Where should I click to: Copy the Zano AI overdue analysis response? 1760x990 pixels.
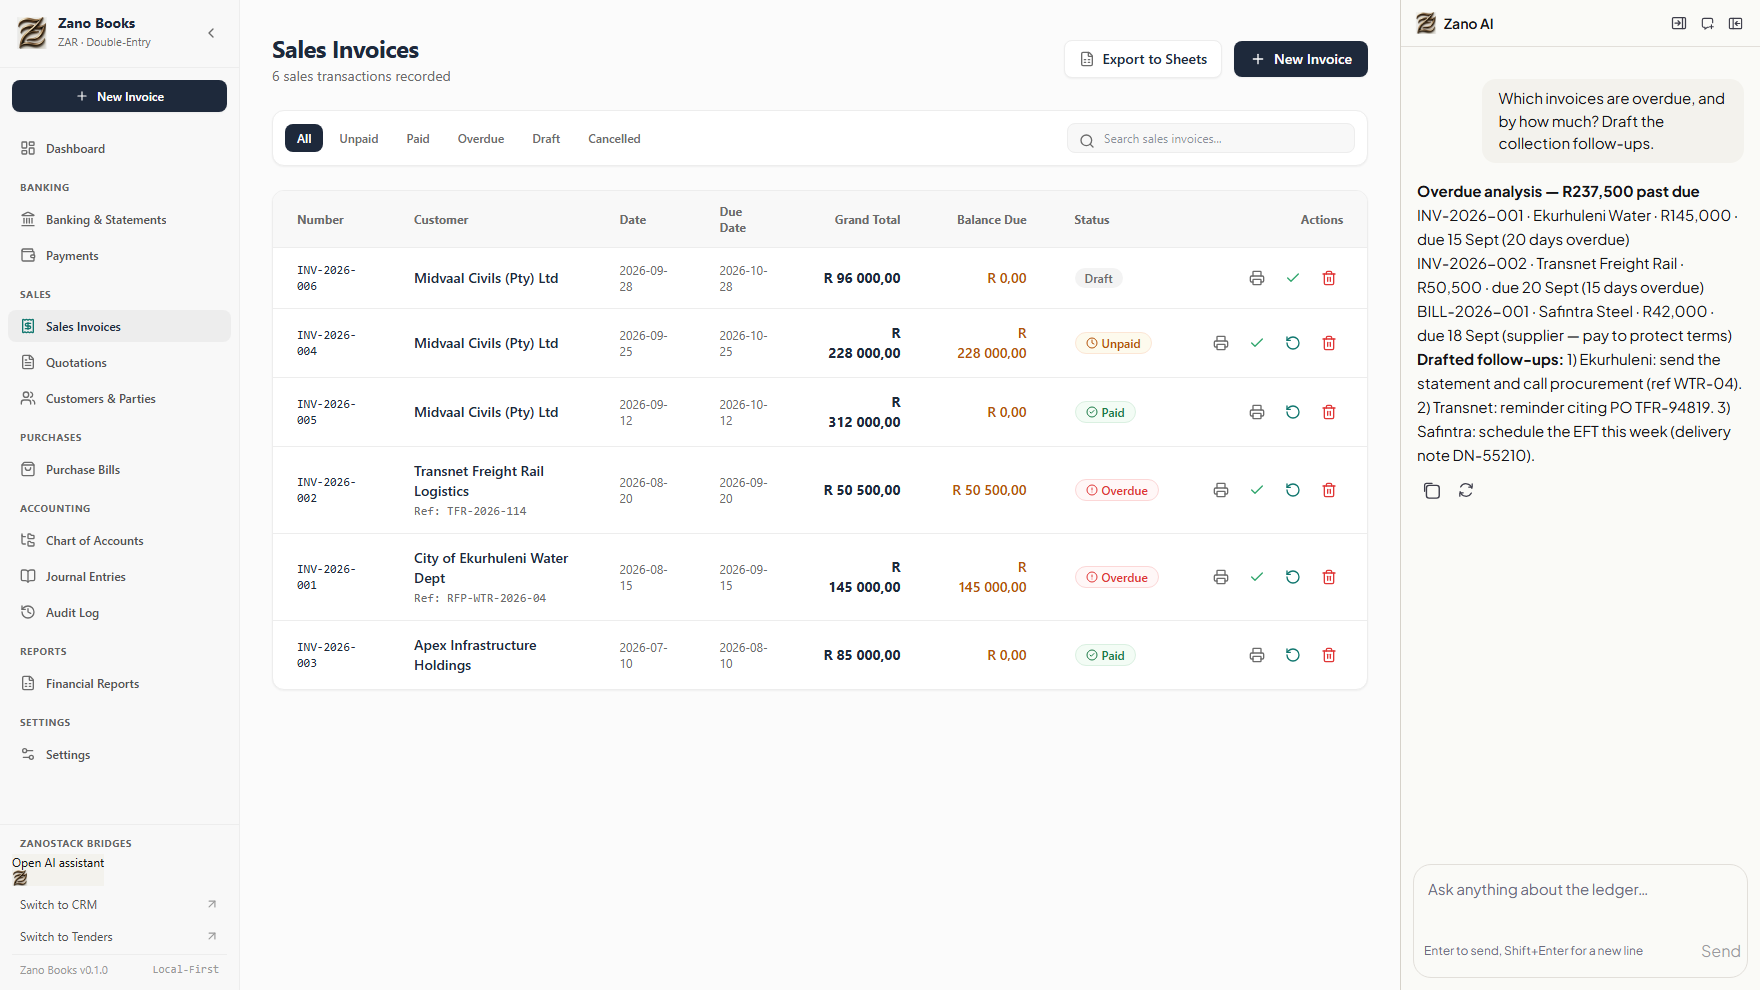(x=1432, y=490)
